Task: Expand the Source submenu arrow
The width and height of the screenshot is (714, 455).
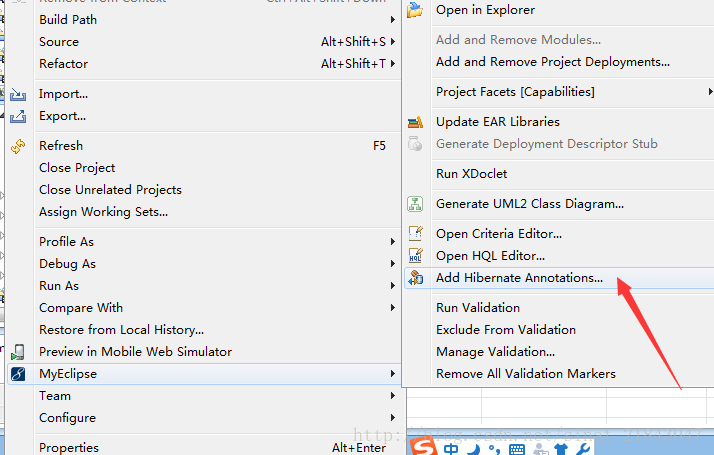Action: click(x=393, y=41)
